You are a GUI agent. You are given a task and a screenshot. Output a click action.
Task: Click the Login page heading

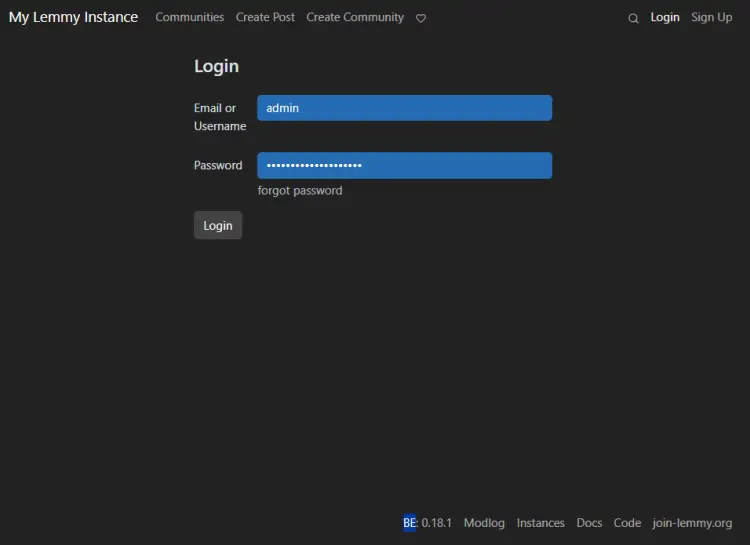click(x=216, y=66)
